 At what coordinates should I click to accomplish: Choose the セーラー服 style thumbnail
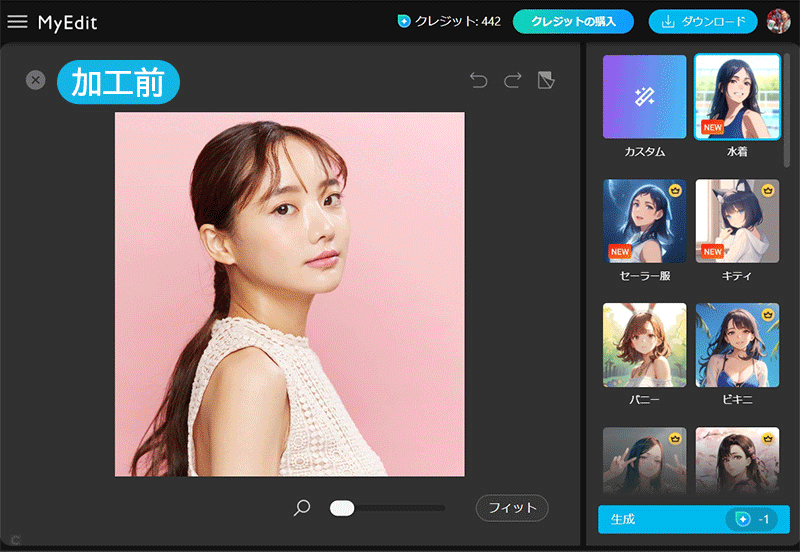[644, 221]
